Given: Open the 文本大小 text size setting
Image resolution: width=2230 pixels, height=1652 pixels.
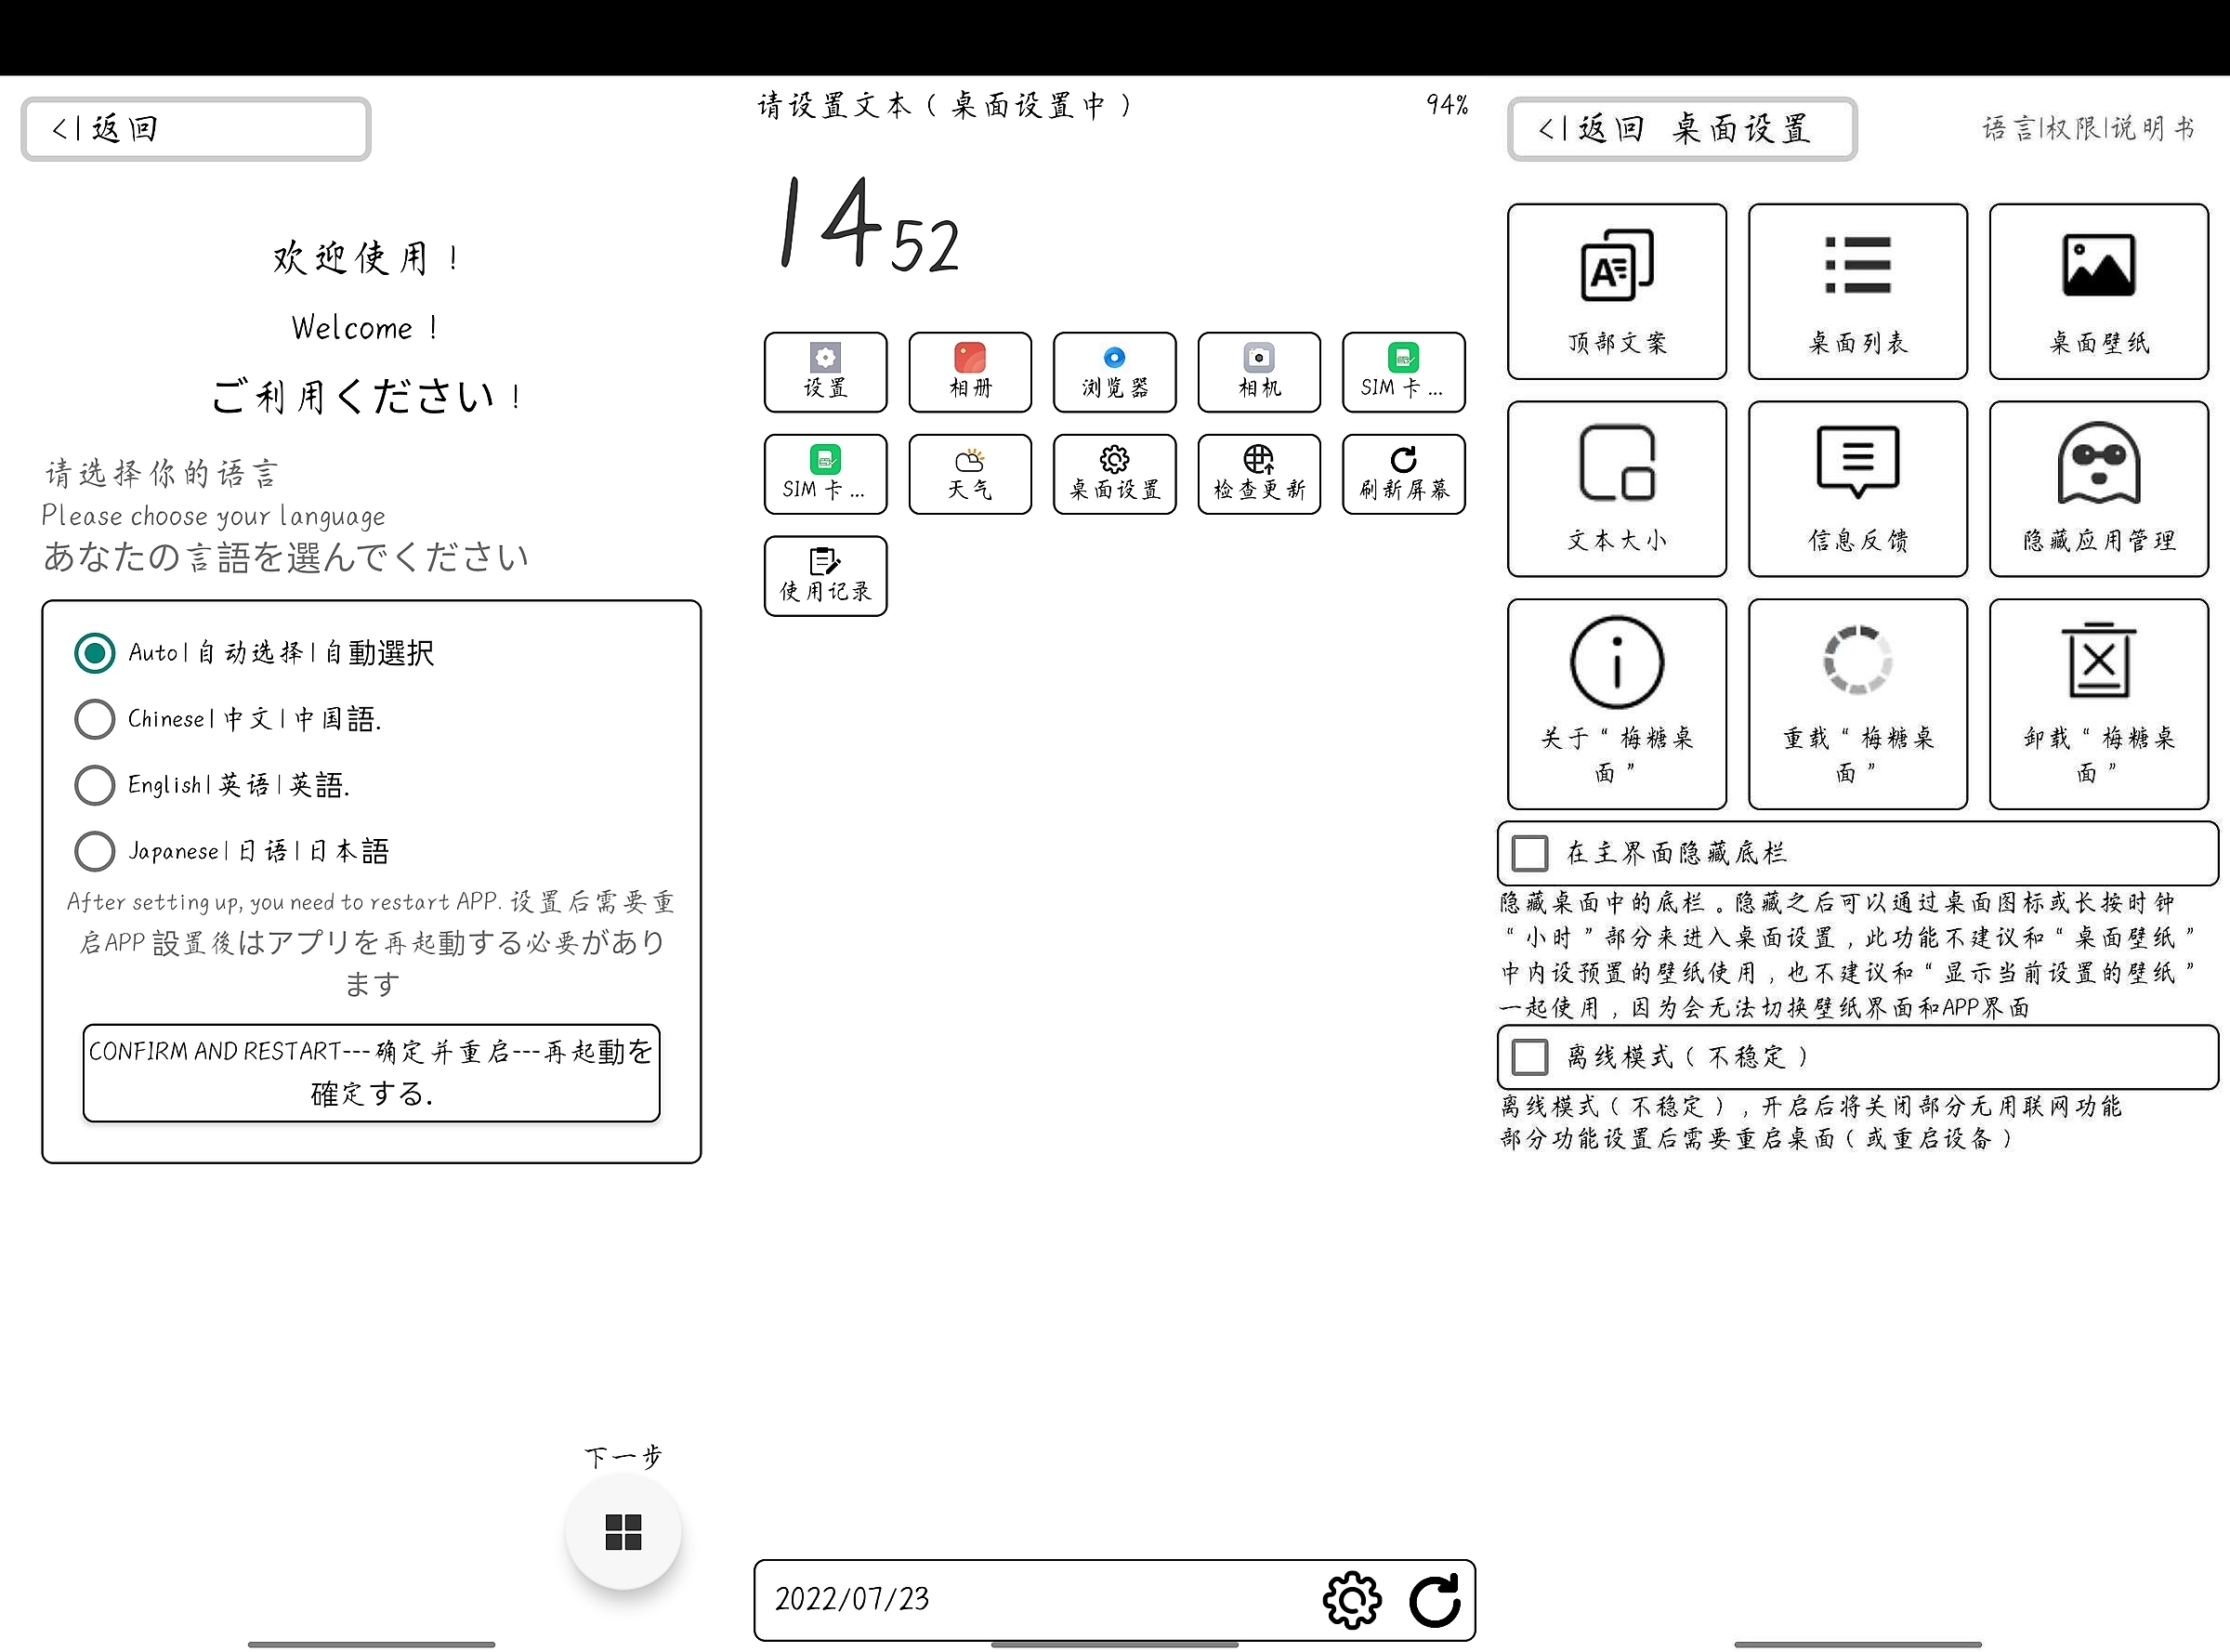Looking at the screenshot, I should [1616, 489].
